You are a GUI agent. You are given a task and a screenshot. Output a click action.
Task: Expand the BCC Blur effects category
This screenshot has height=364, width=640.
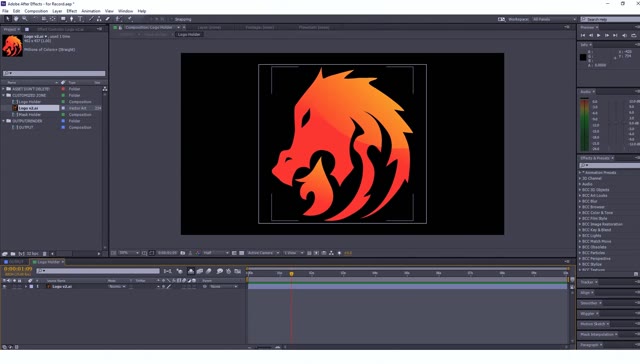580,201
